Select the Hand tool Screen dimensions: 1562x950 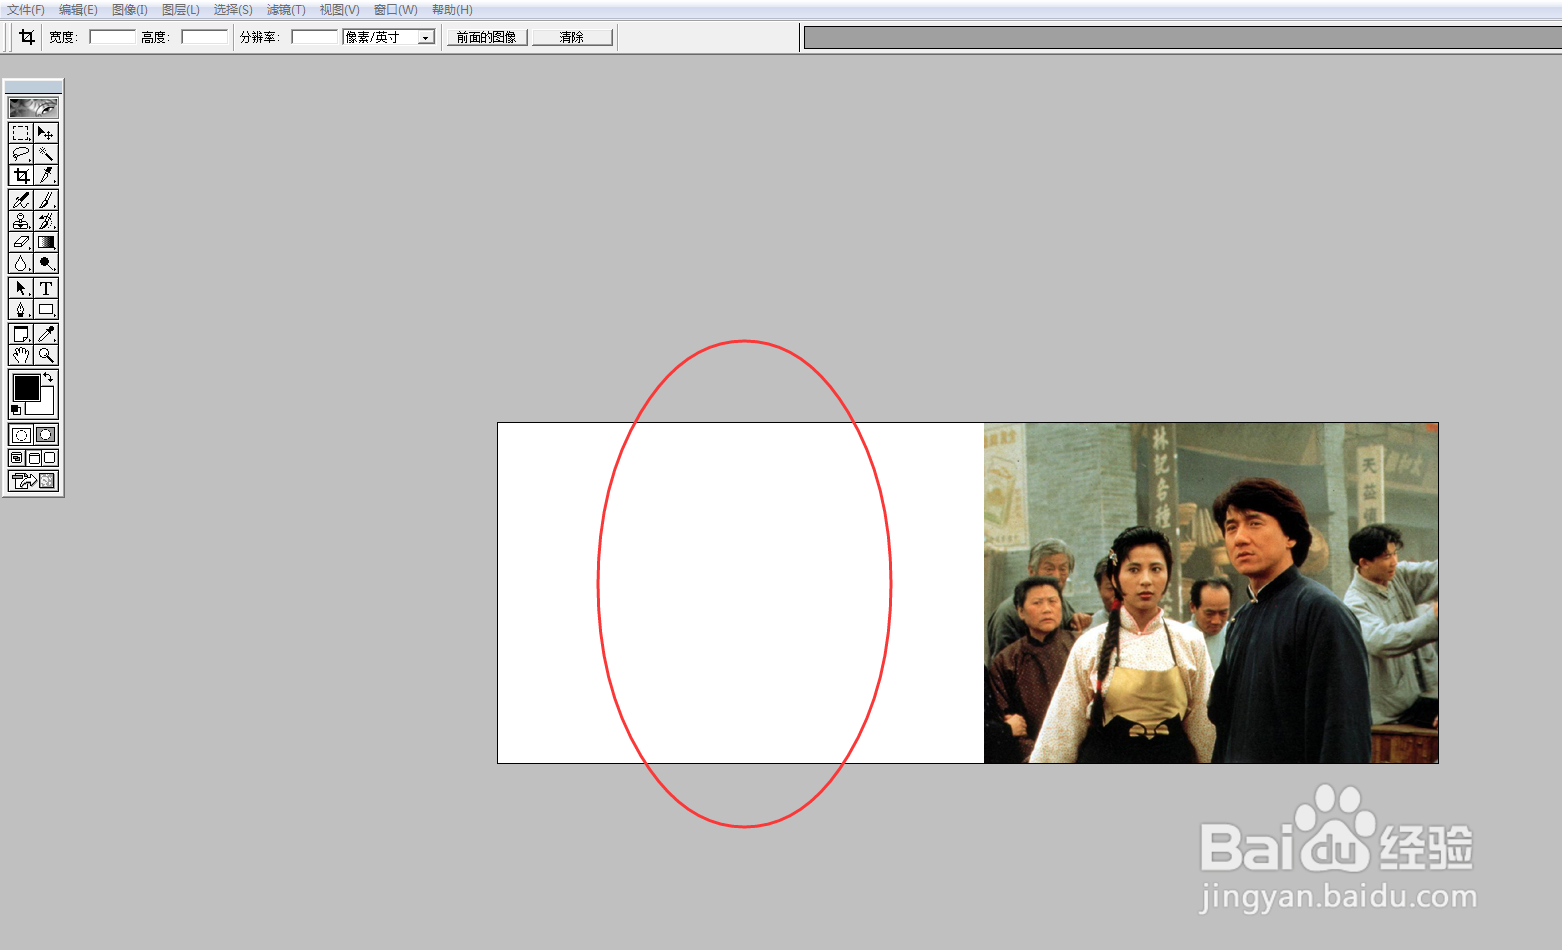pos(21,355)
